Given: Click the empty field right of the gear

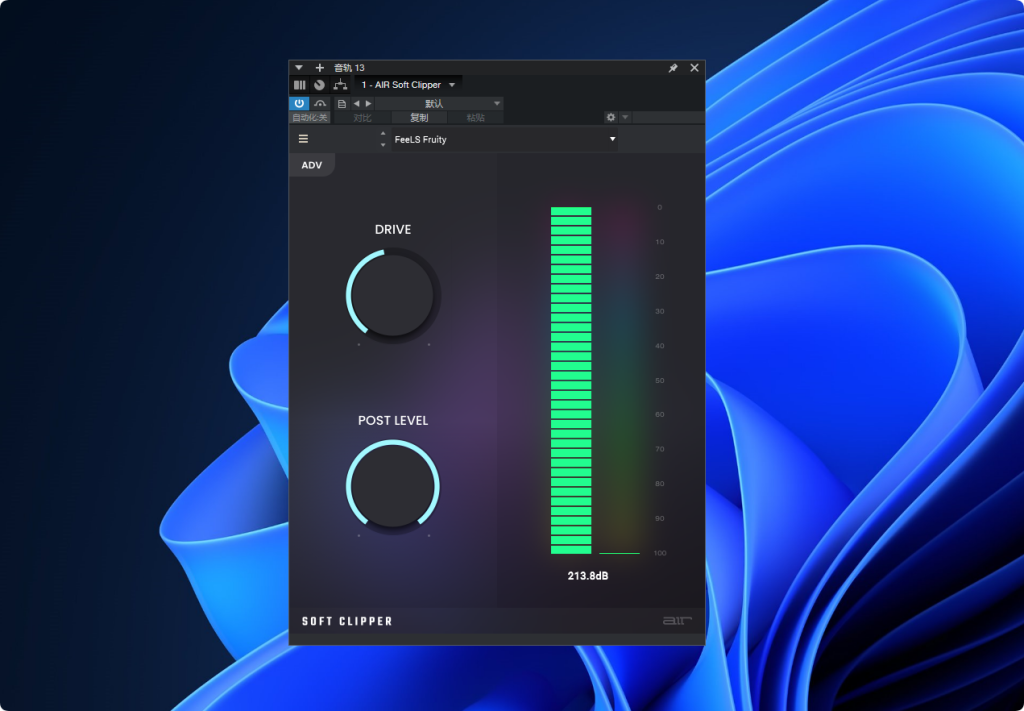Looking at the screenshot, I should tap(668, 118).
